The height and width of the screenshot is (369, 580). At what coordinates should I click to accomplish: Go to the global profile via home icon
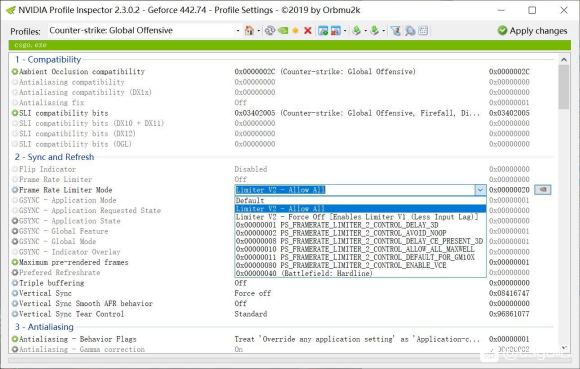[x=249, y=30]
